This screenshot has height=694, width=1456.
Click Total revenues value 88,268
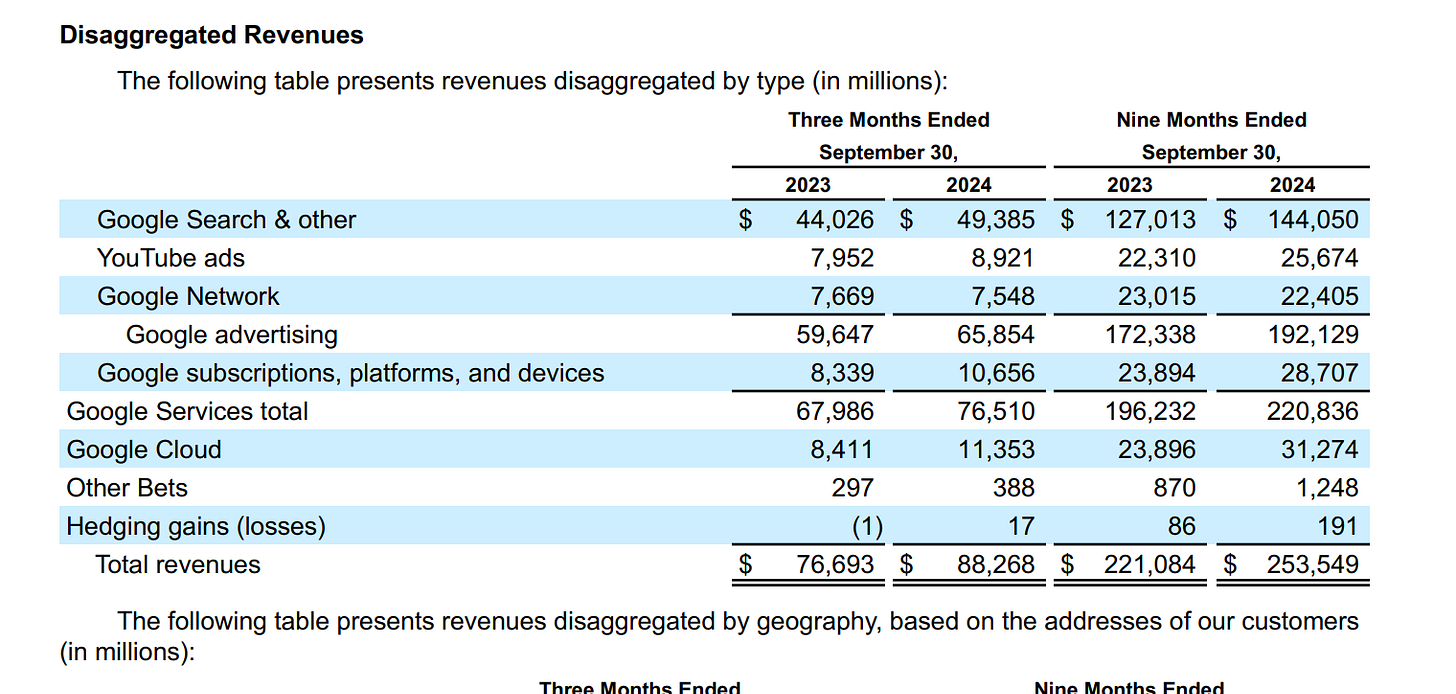tap(996, 564)
